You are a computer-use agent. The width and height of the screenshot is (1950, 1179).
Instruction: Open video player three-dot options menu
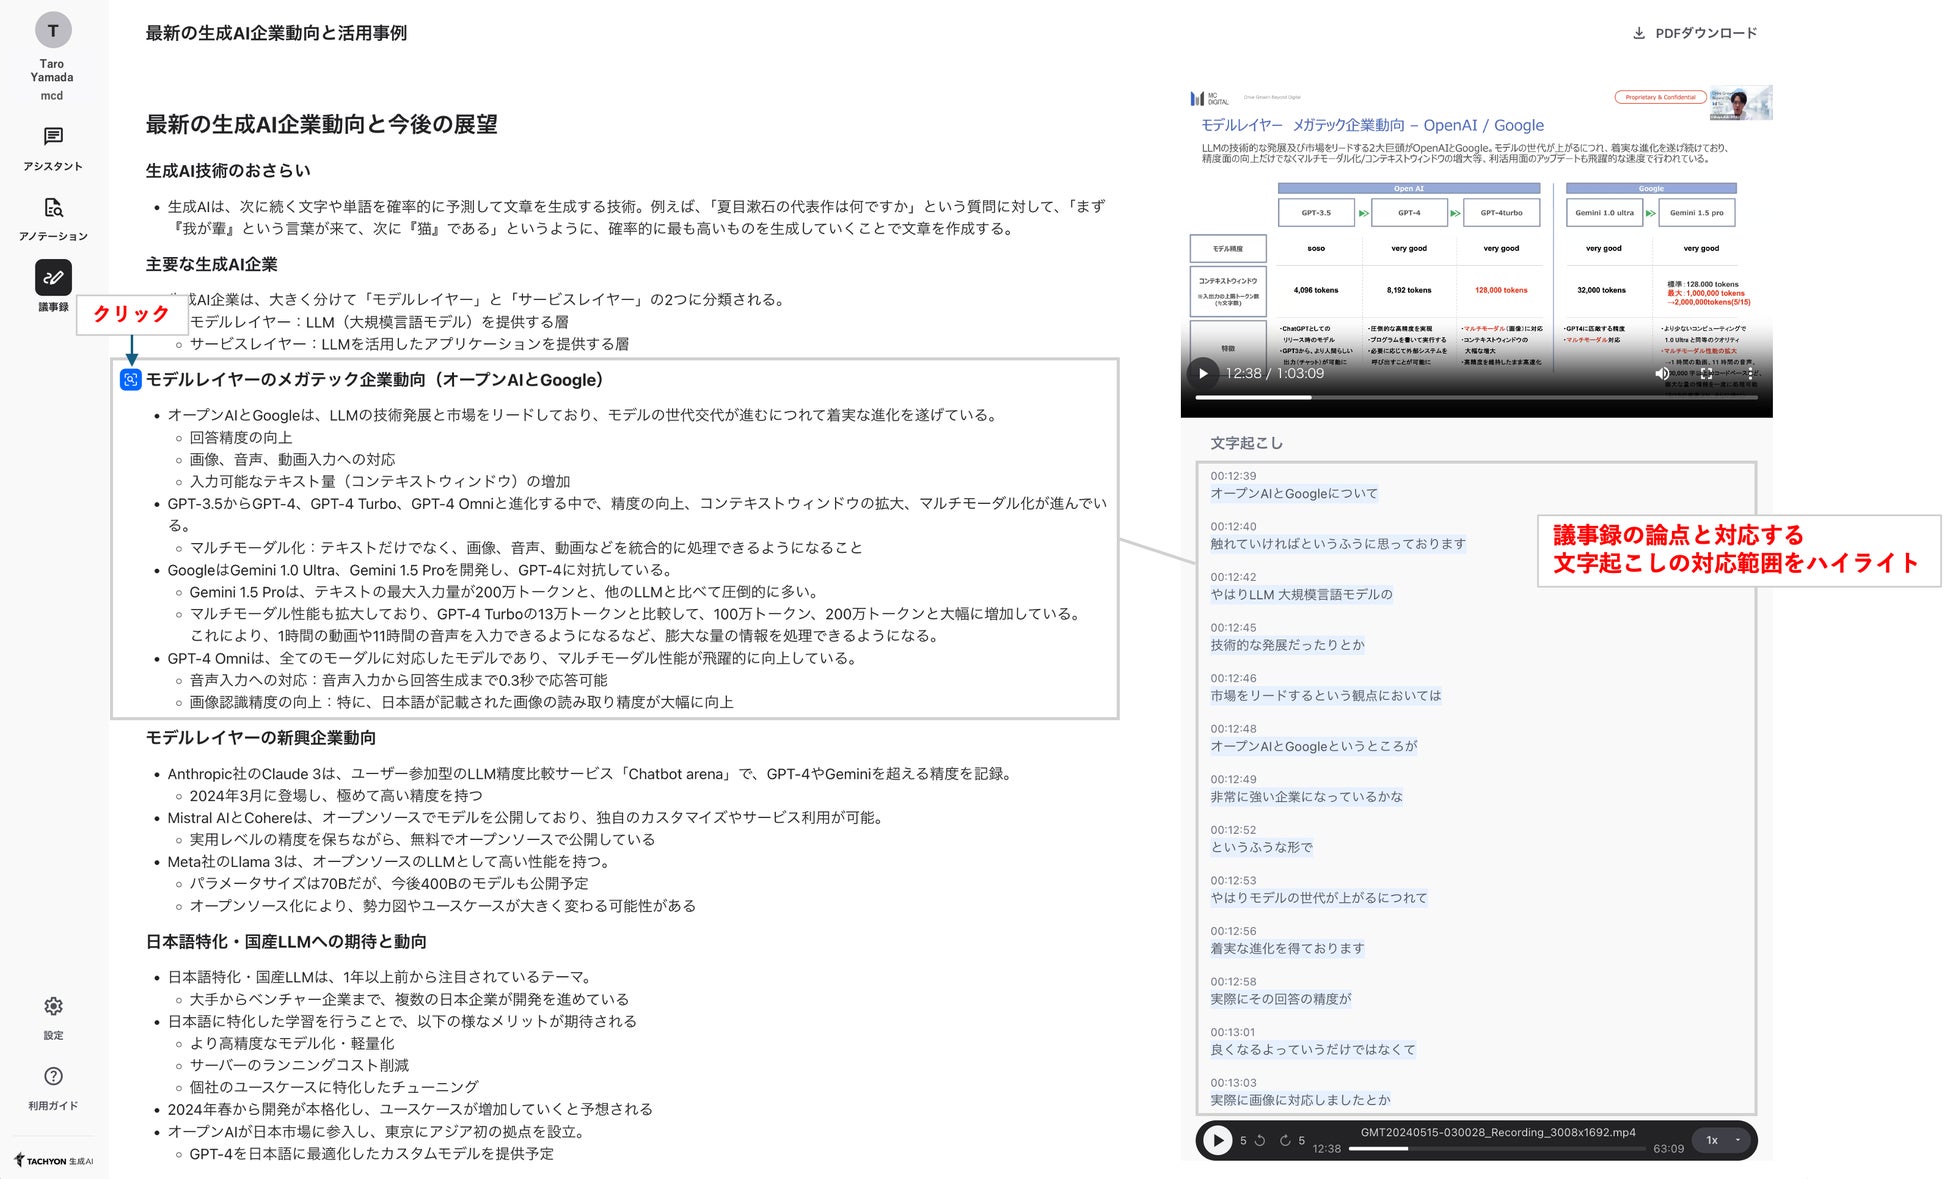(1749, 373)
